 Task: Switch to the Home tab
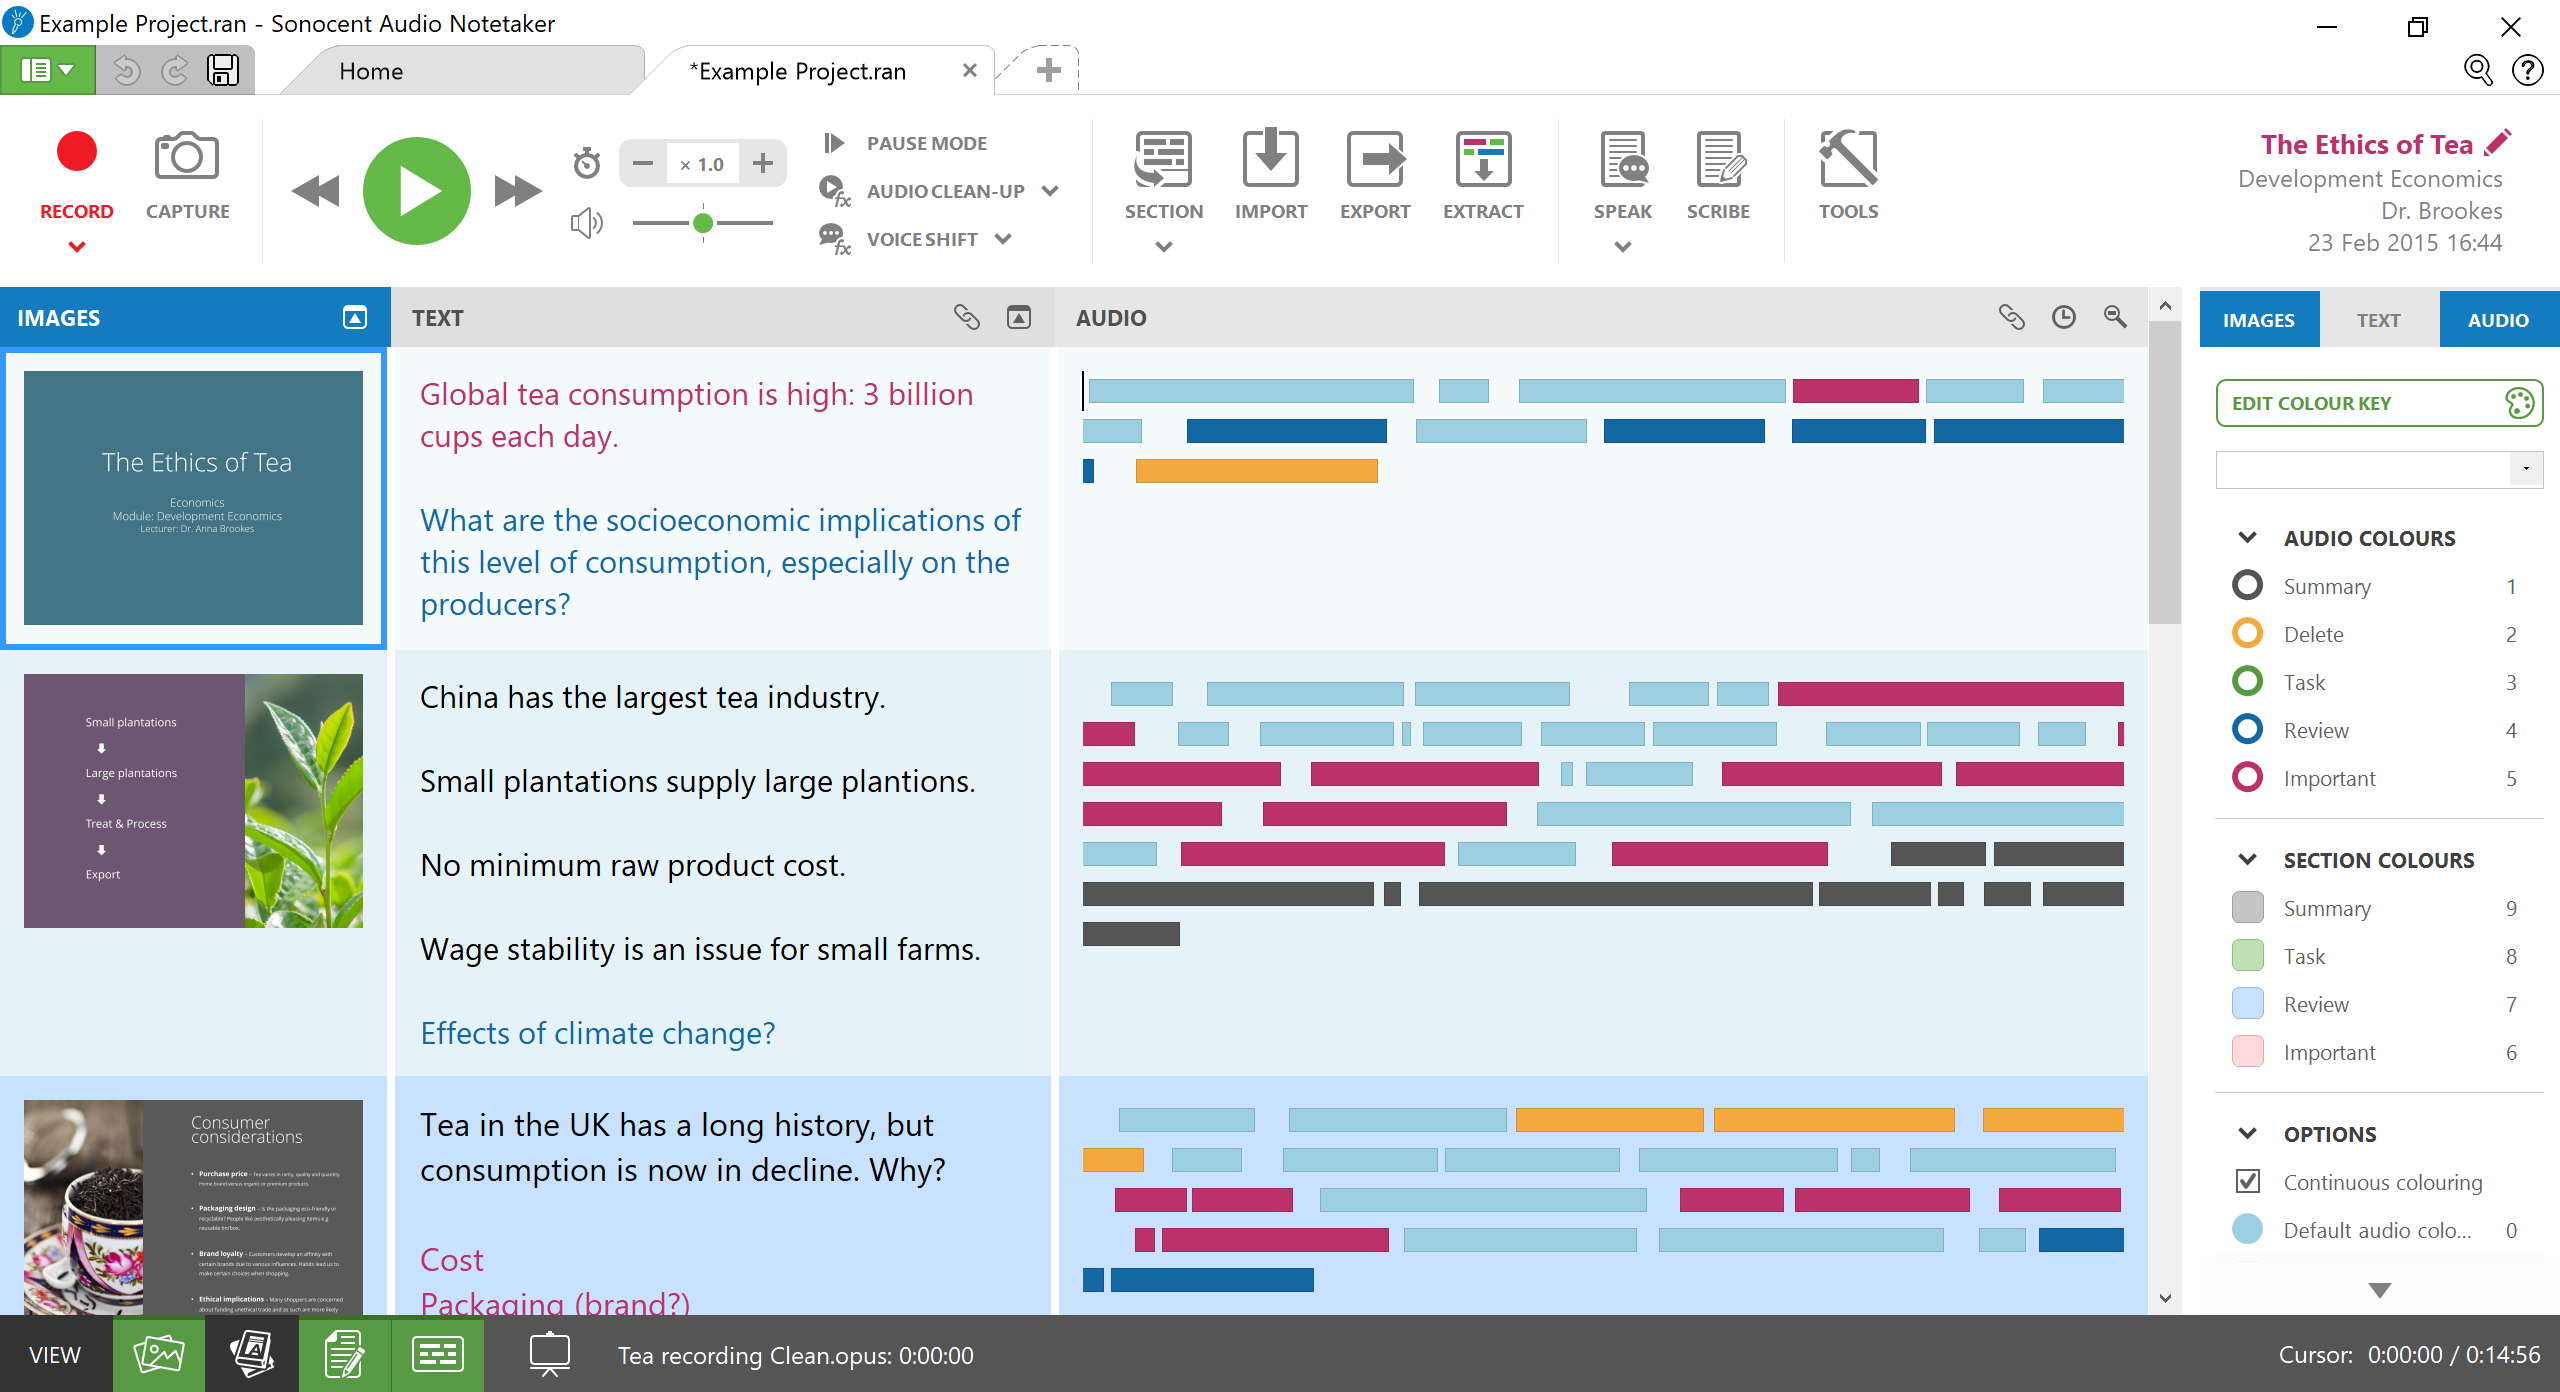371,71
